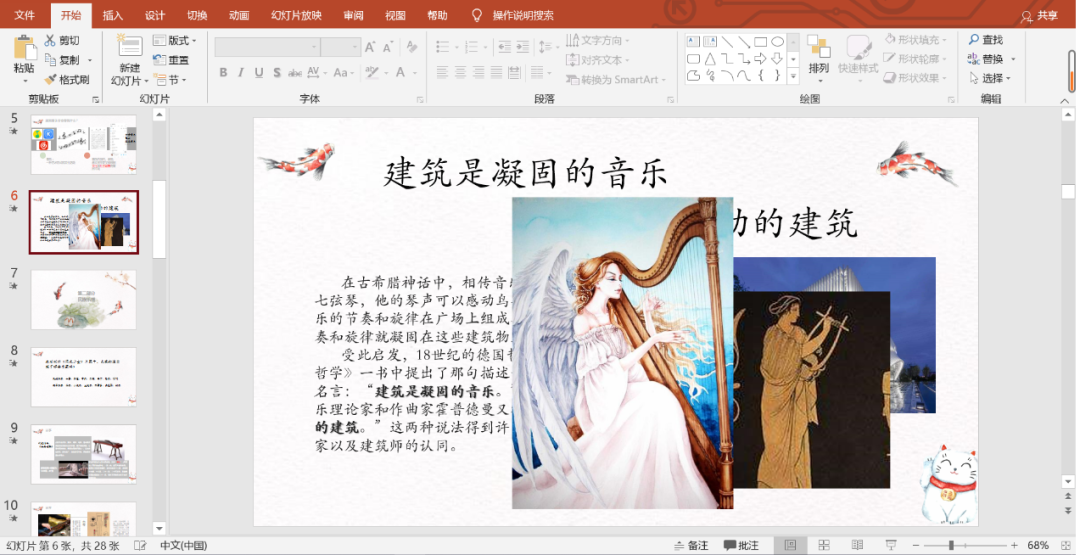Image resolution: width=1080 pixels, height=555 pixels.
Task: Share the presentation via 共享
Action: (1040, 15)
